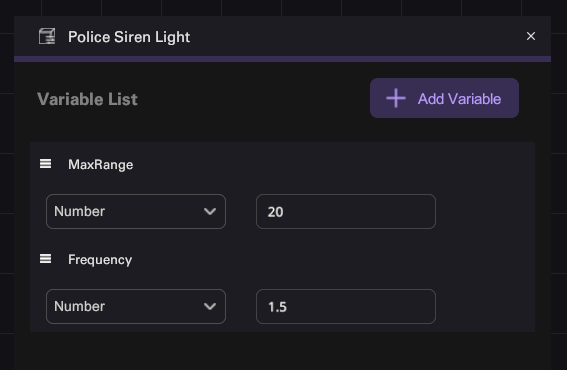Click empty space right of MaxRange value field
Viewport: 567px width, 370px height.
[x=485, y=212]
